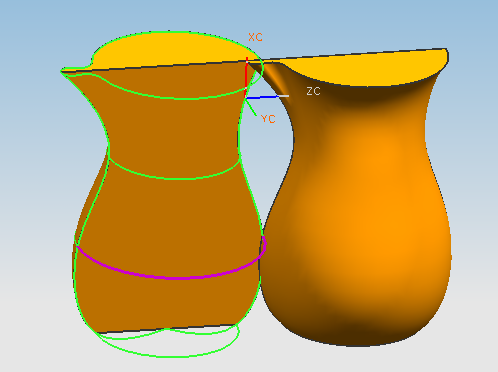Click the ZC axis label

pyautogui.click(x=313, y=91)
